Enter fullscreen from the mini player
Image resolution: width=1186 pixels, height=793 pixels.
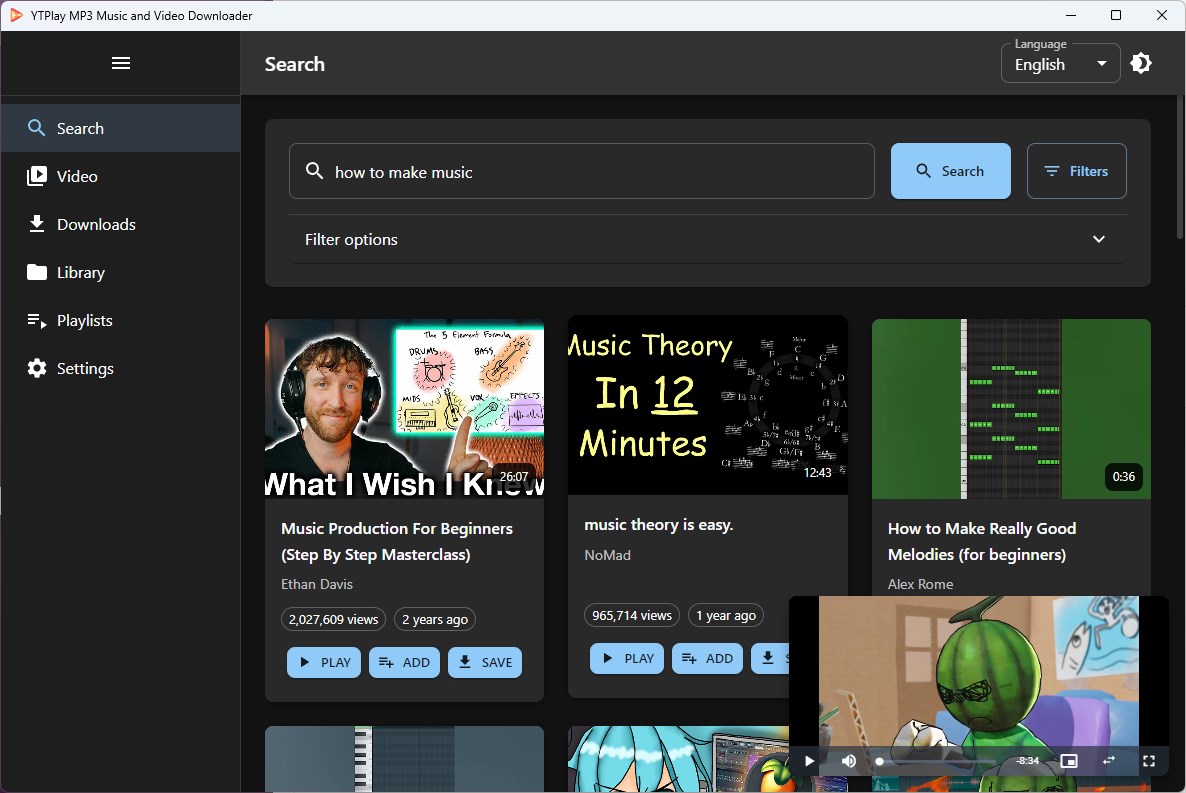[x=1149, y=761]
